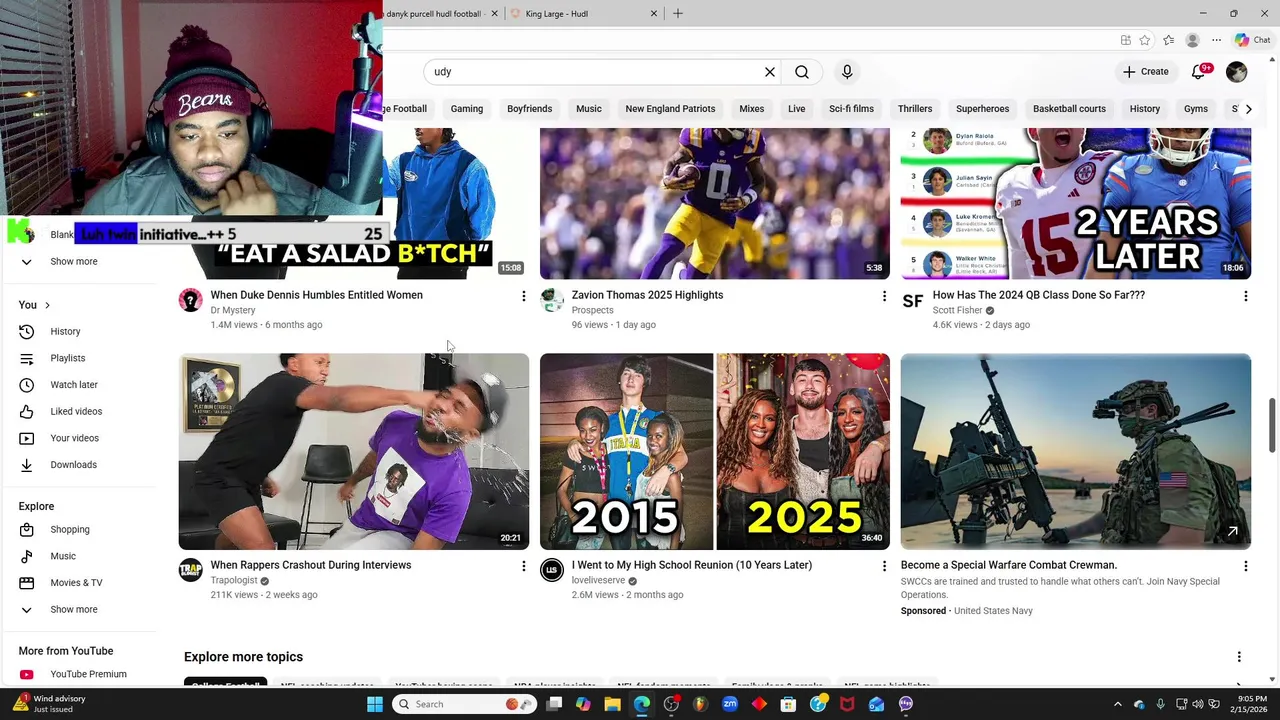Select the Thrillers chip
Viewport: 1280px width, 720px height.
[915, 109]
